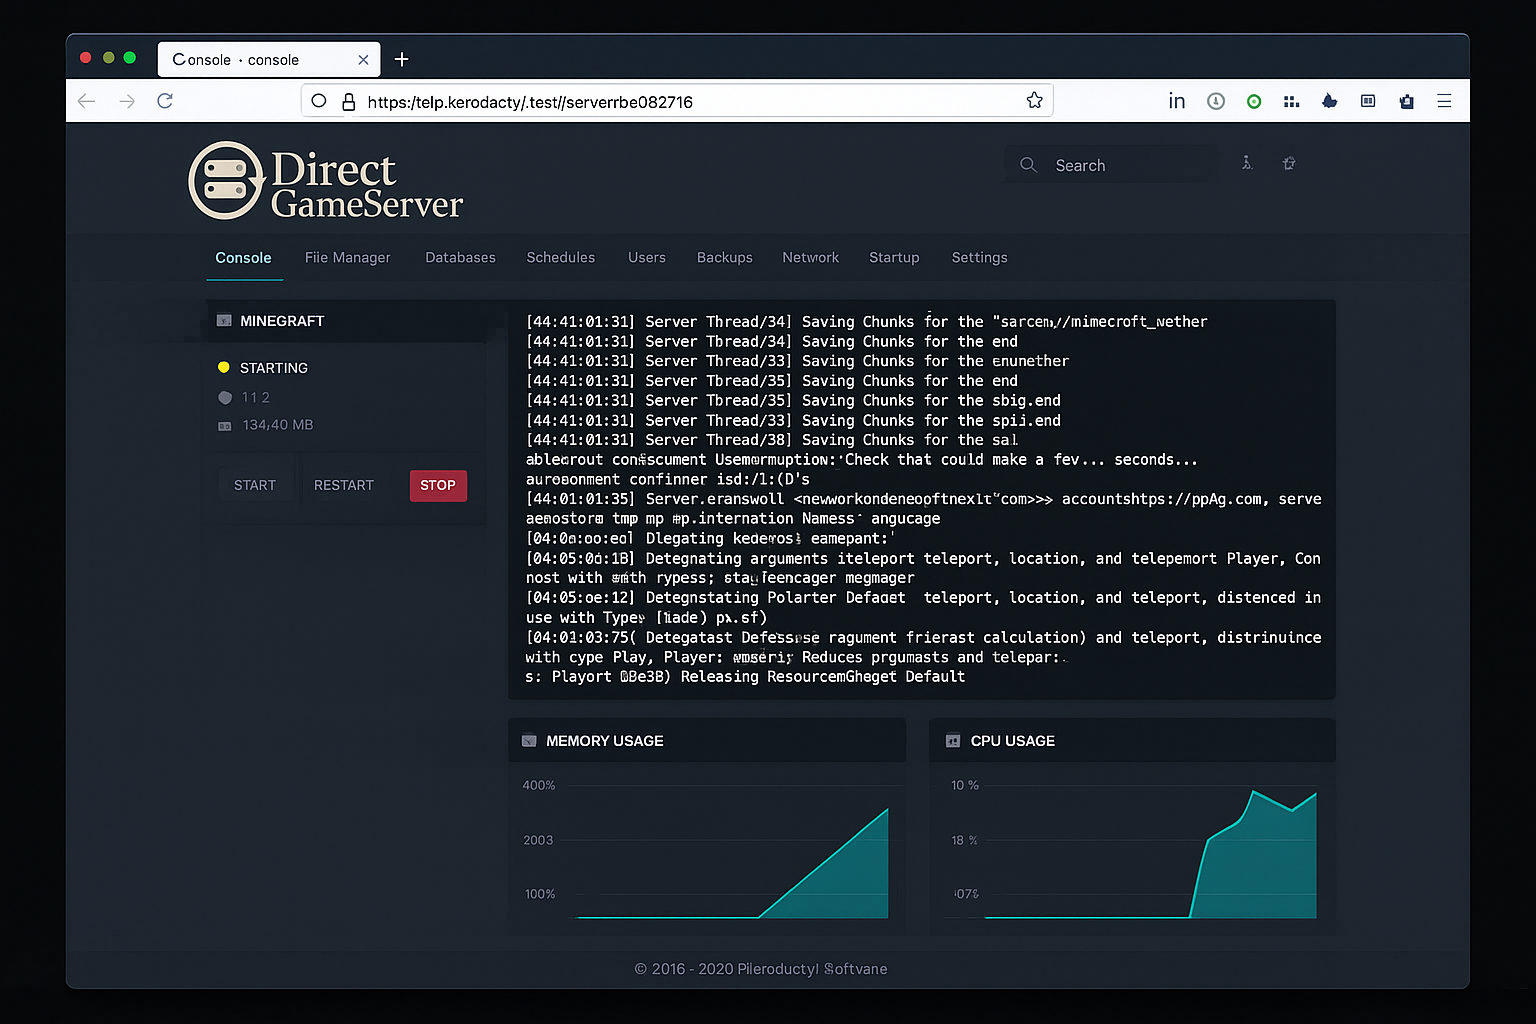Click the CPU USAGE heading
1536x1024 pixels.
coord(1013,741)
